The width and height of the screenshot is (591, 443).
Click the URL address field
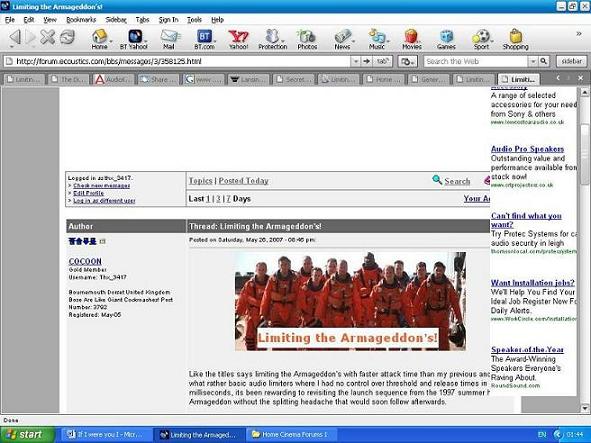coord(177,61)
